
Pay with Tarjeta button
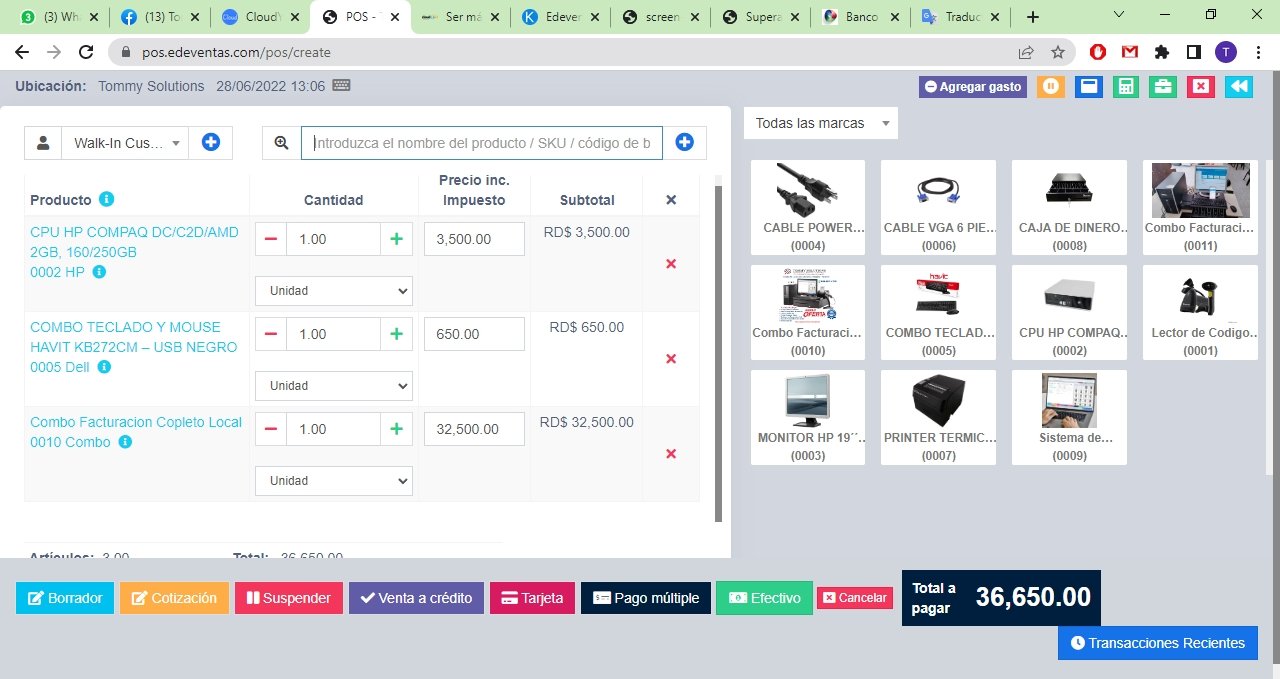[x=532, y=598]
